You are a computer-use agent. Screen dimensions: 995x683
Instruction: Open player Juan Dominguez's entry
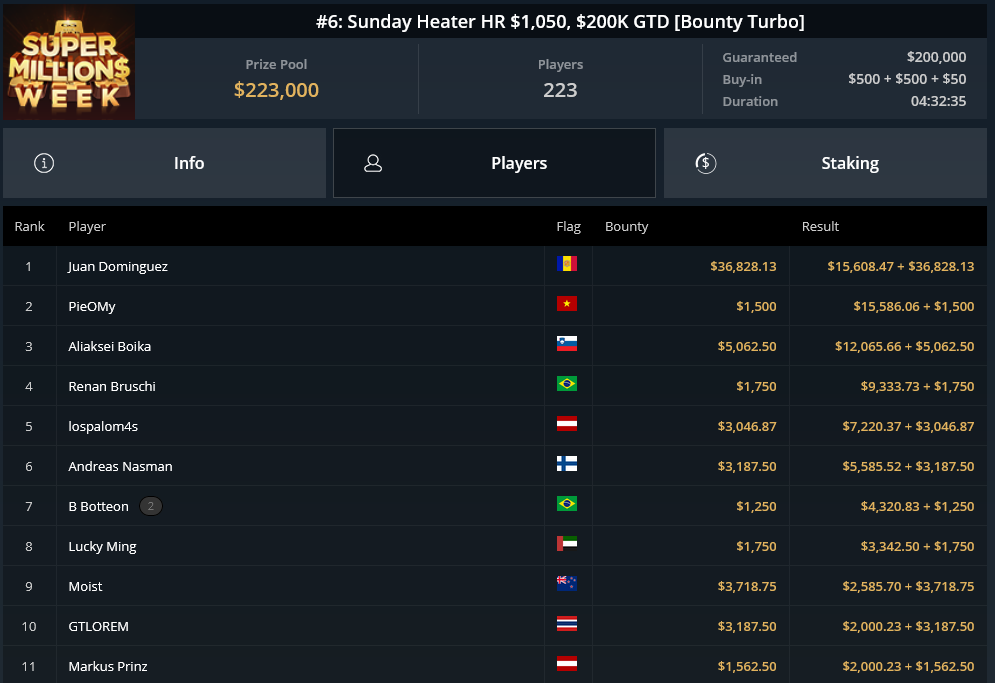click(118, 267)
